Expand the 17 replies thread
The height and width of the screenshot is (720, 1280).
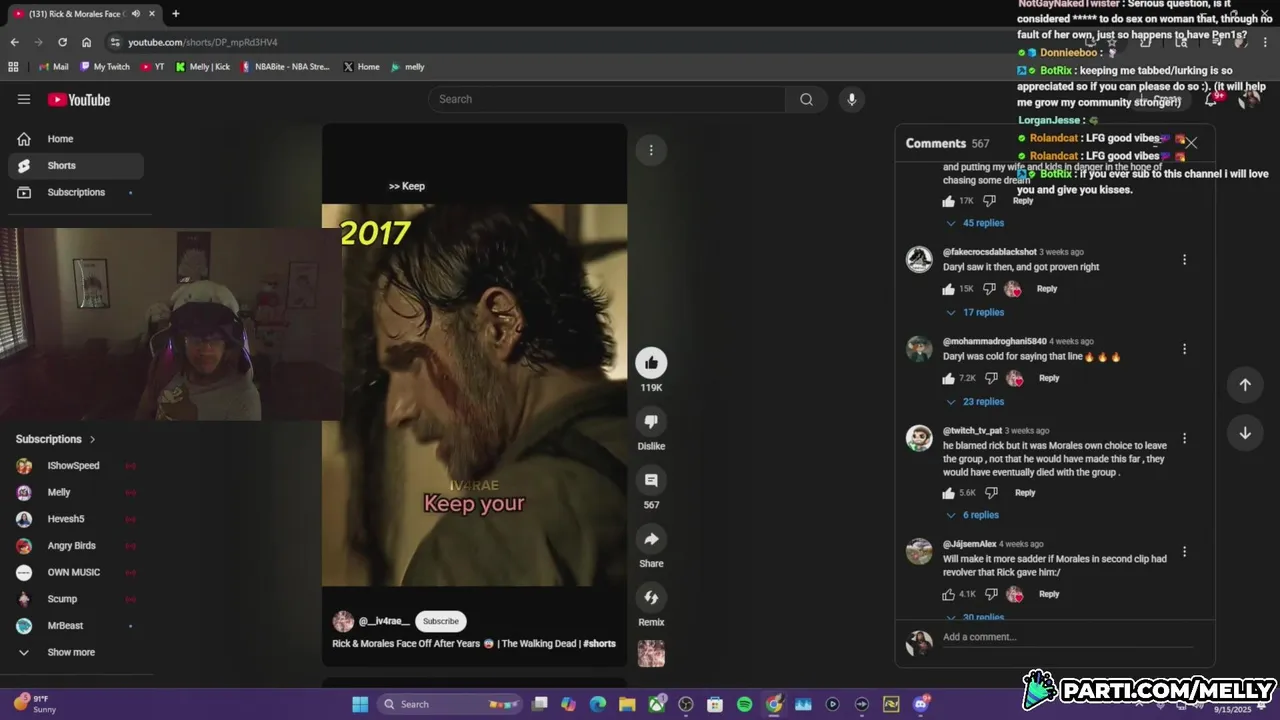click(x=975, y=312)
